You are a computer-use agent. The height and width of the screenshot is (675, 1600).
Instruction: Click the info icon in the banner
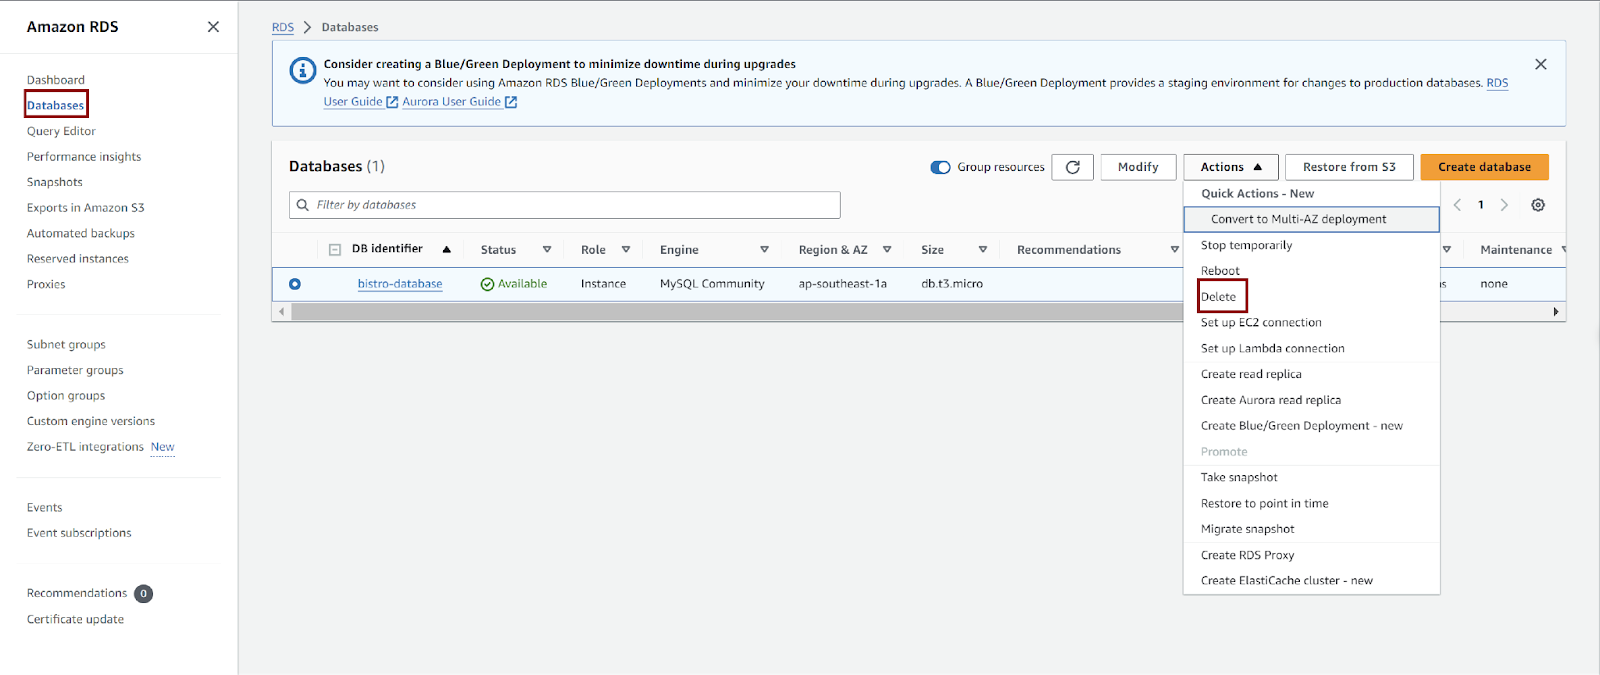click(302, 71)
